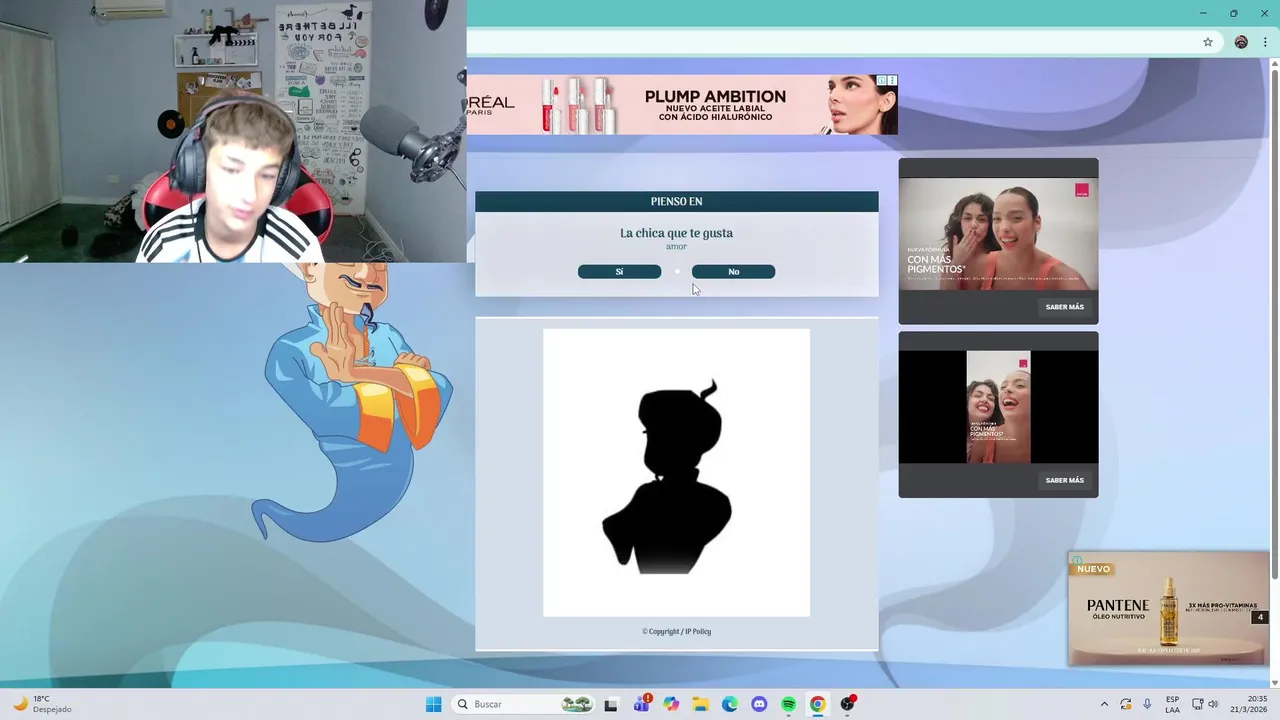The height and width of the screenshot is (720, 1280).
Task: Open the OBS recording app in taskbar
Action: pos(848,704)
